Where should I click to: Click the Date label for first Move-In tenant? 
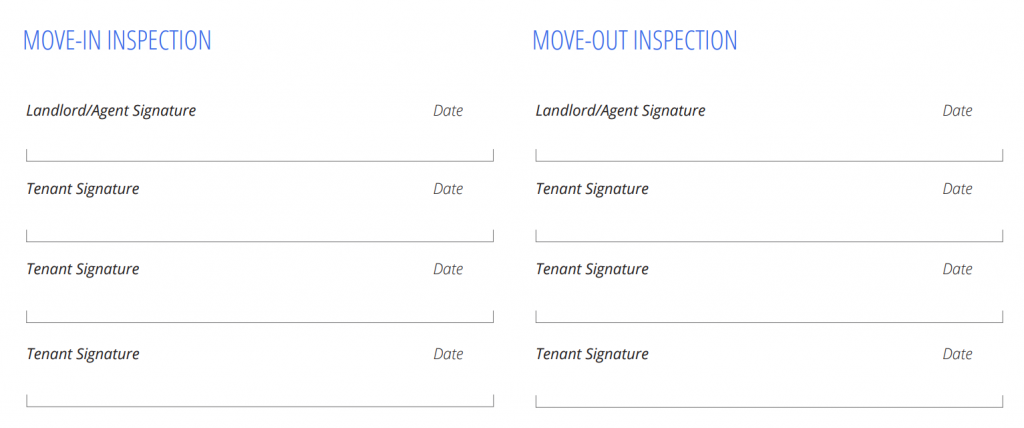448,189
